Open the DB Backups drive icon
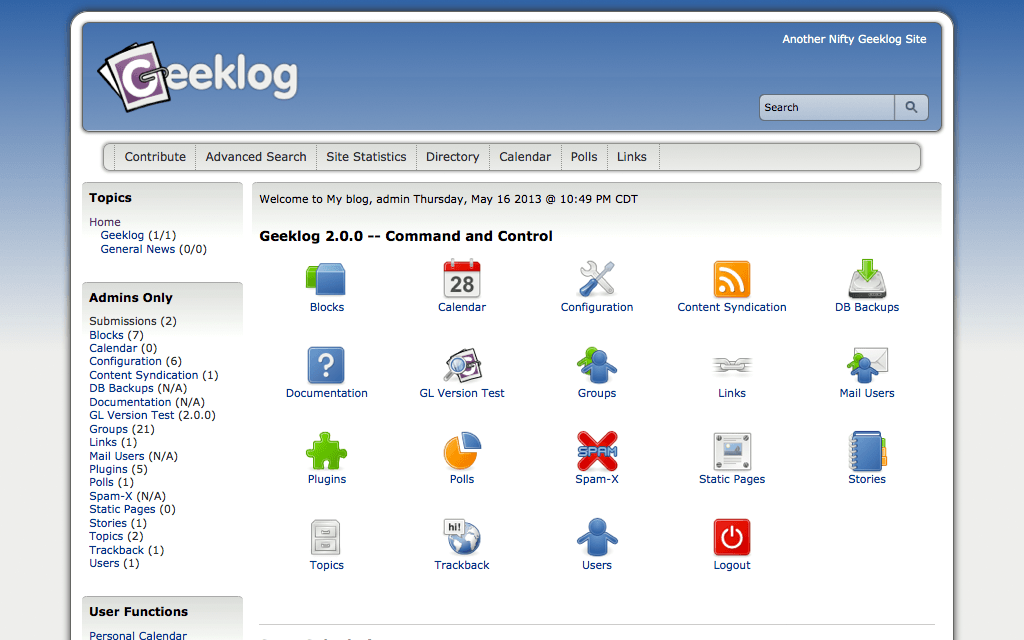Image resolution: width=1024 pixels, height=640 pixels. 867,279
